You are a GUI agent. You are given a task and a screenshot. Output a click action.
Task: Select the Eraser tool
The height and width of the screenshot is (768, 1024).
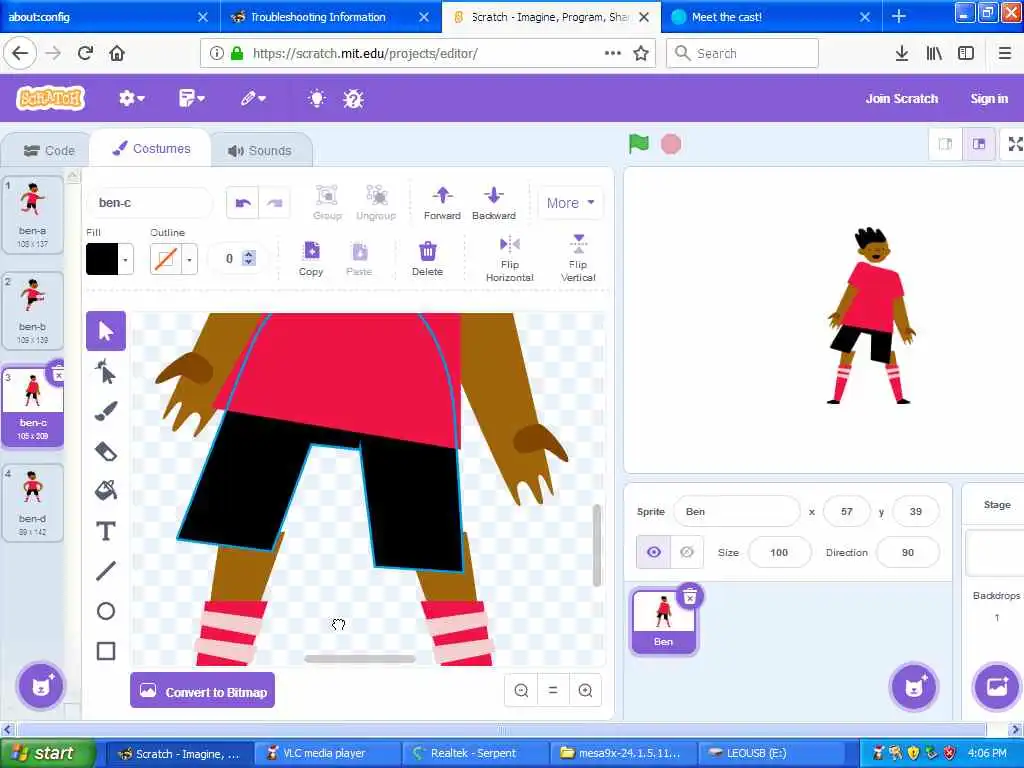[106, 451]
